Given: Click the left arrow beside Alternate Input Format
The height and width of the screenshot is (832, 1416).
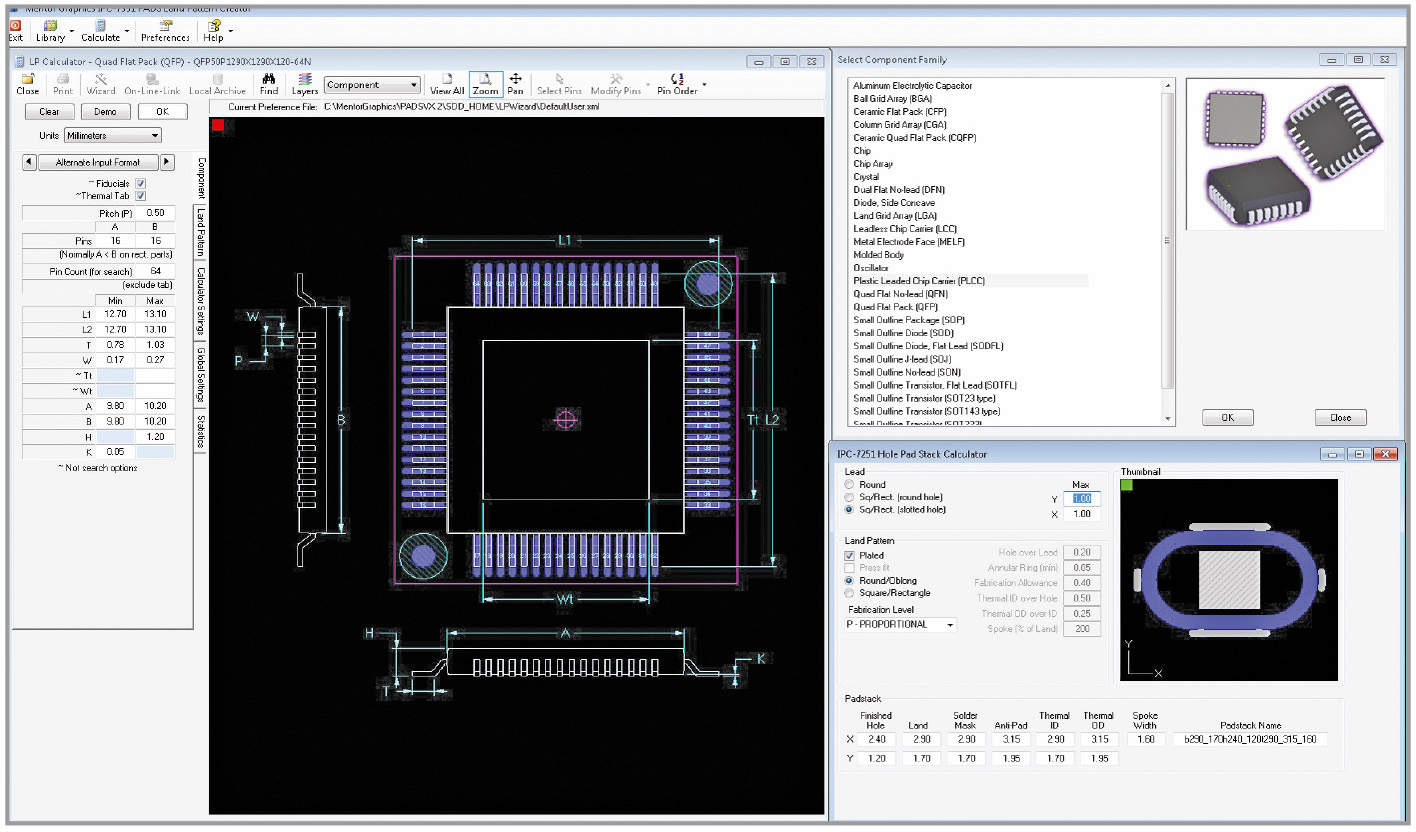Looking at the screenshot, I should [x=29, y=162].
